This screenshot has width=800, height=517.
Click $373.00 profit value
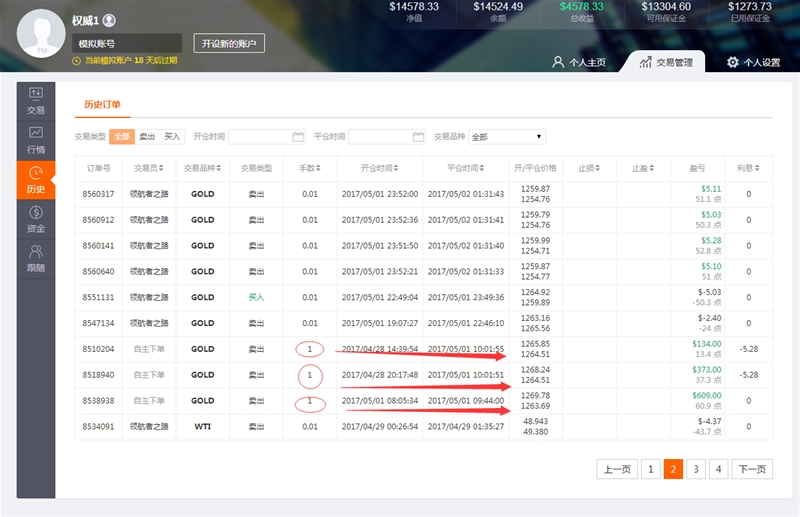tap(707, 370)
